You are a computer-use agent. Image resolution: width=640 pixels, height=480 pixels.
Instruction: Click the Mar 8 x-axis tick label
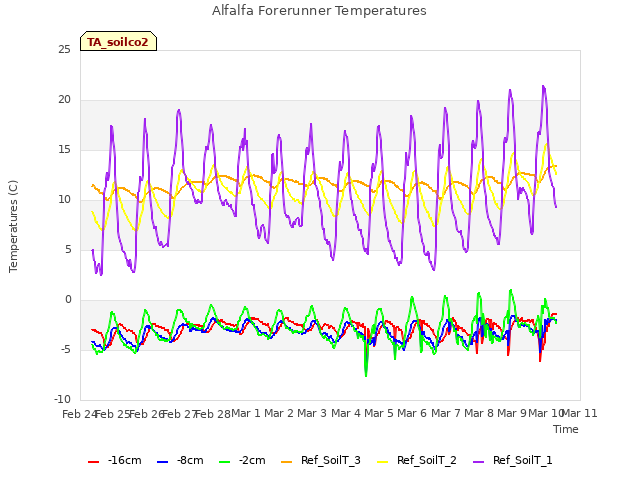tap(479, 413)
